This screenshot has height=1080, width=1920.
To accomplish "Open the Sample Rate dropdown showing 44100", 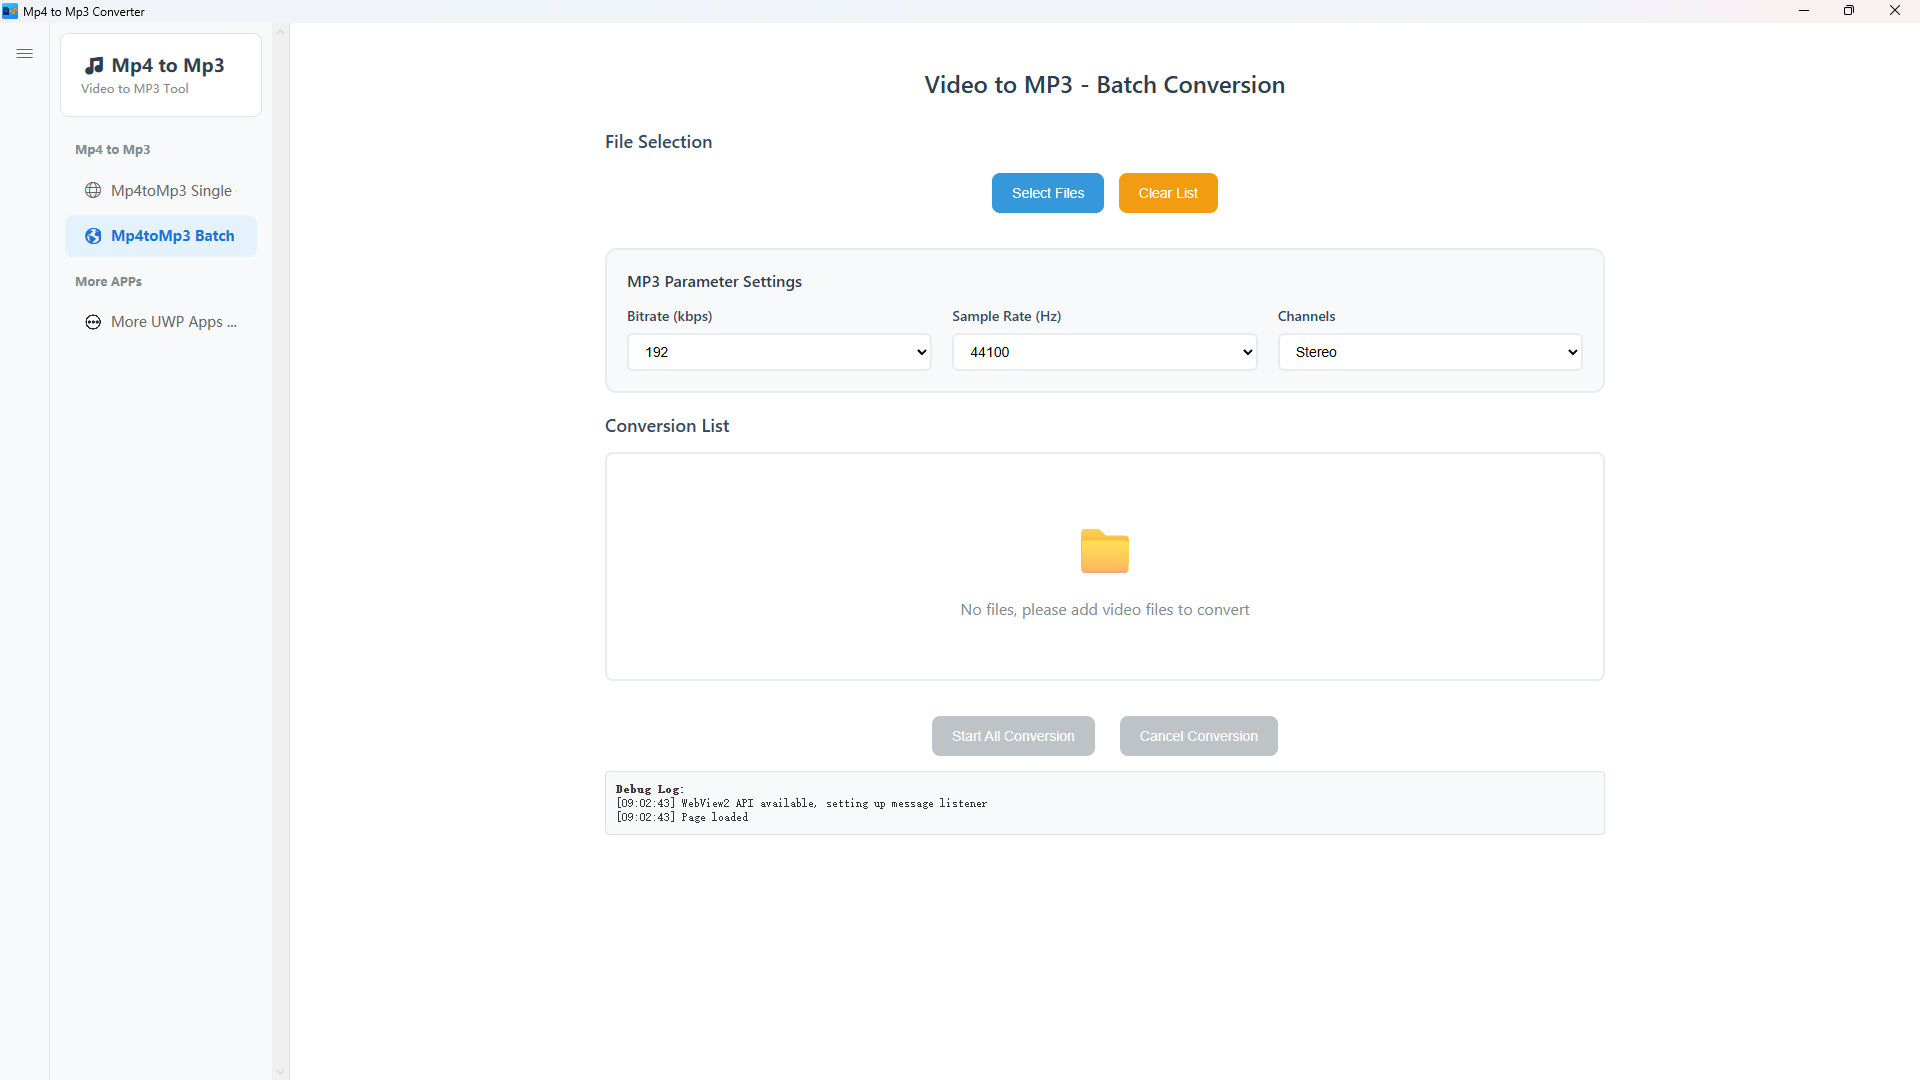I will coord(1104,352).
